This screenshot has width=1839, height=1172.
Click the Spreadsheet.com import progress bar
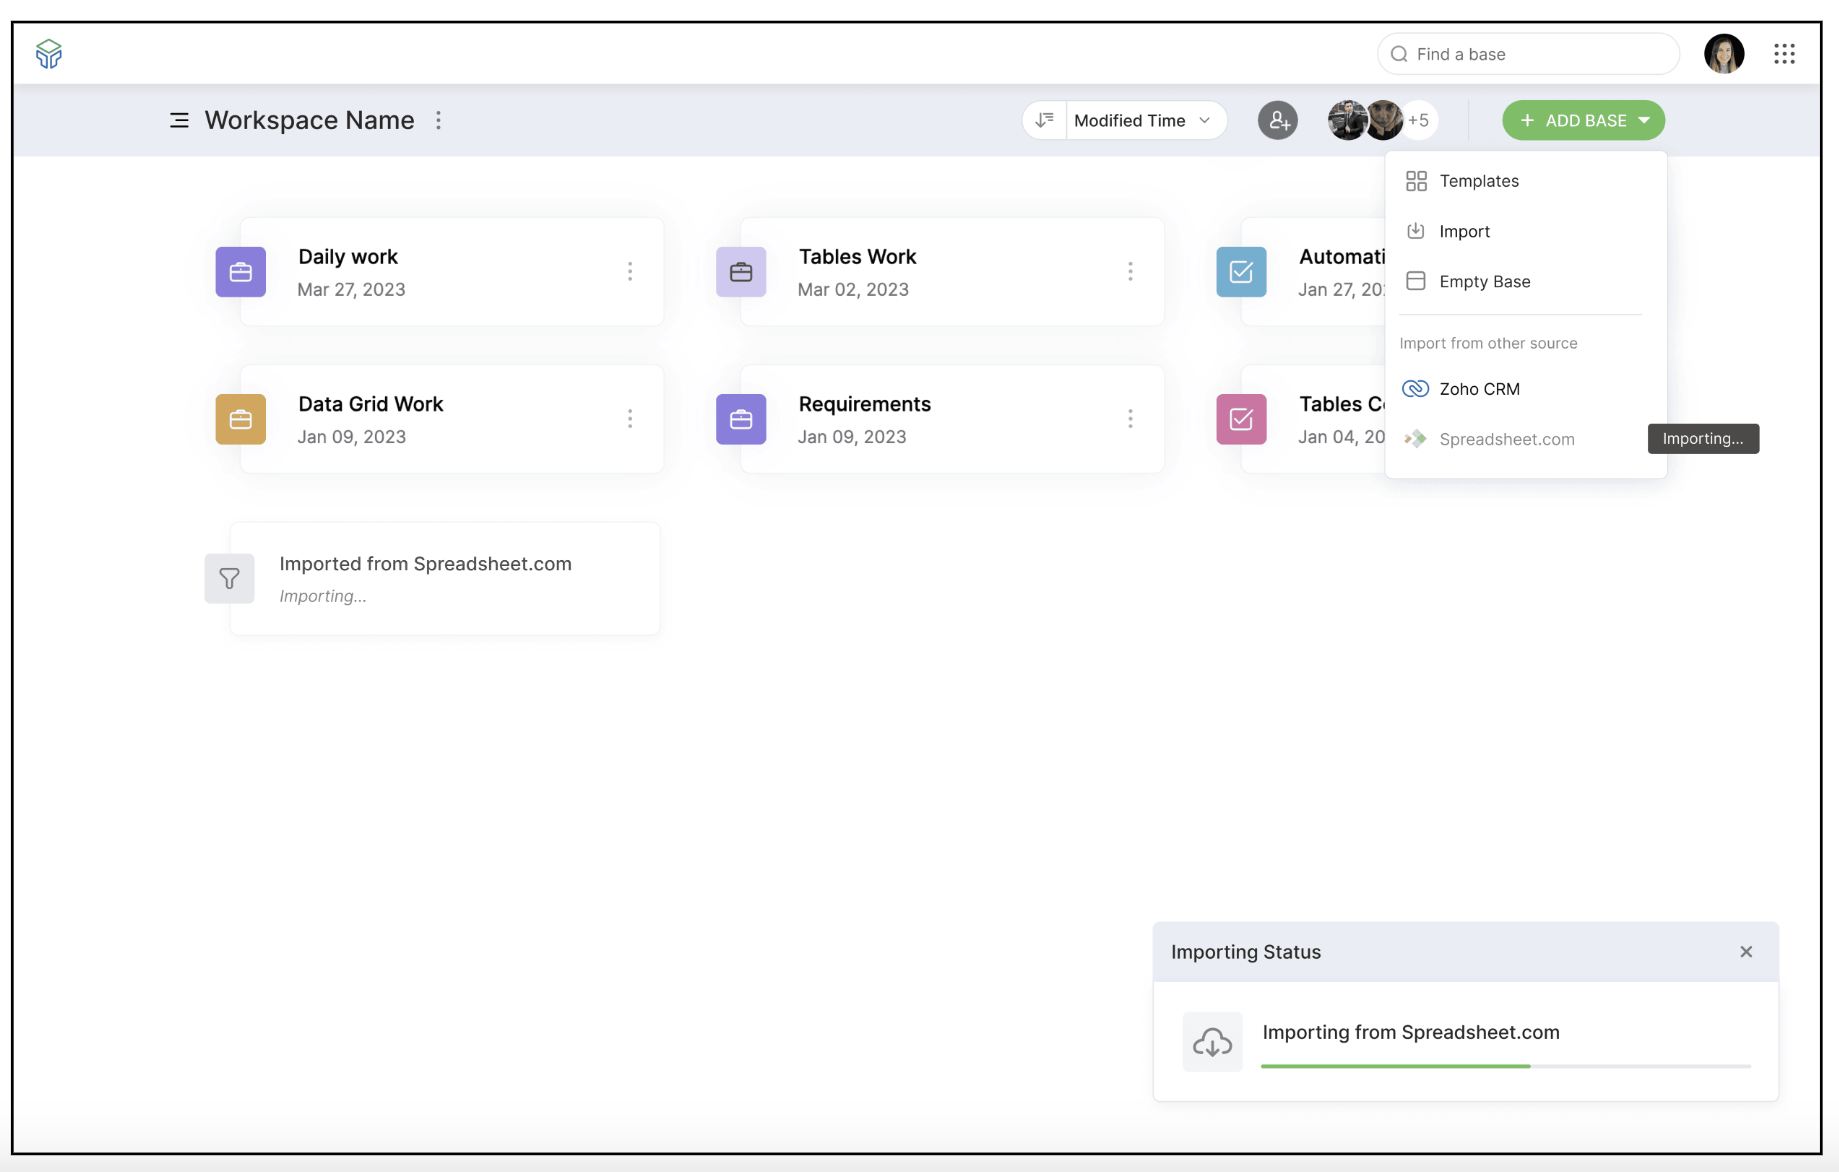tap(1505, 1066)
